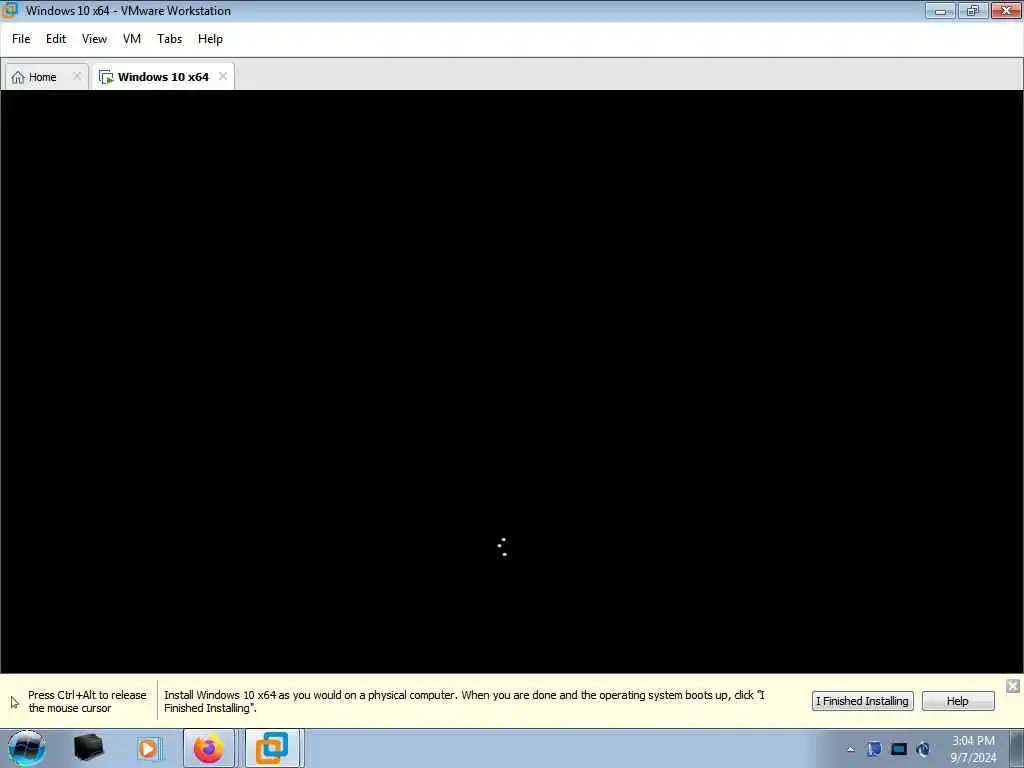Restore down the VMware Workstation window
The width and height of the screenshot is (1024, 768).
tap(973, 10)
